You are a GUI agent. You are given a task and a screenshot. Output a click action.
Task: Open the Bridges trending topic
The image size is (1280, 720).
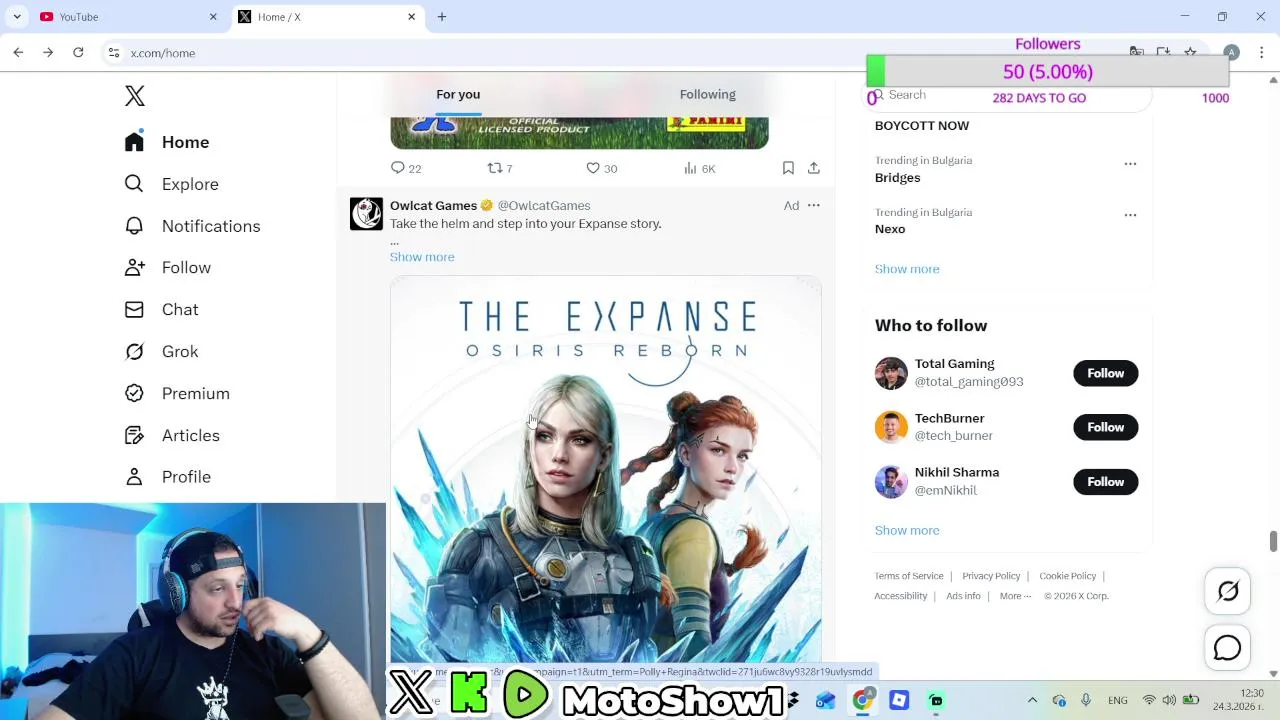click(898, 178)
